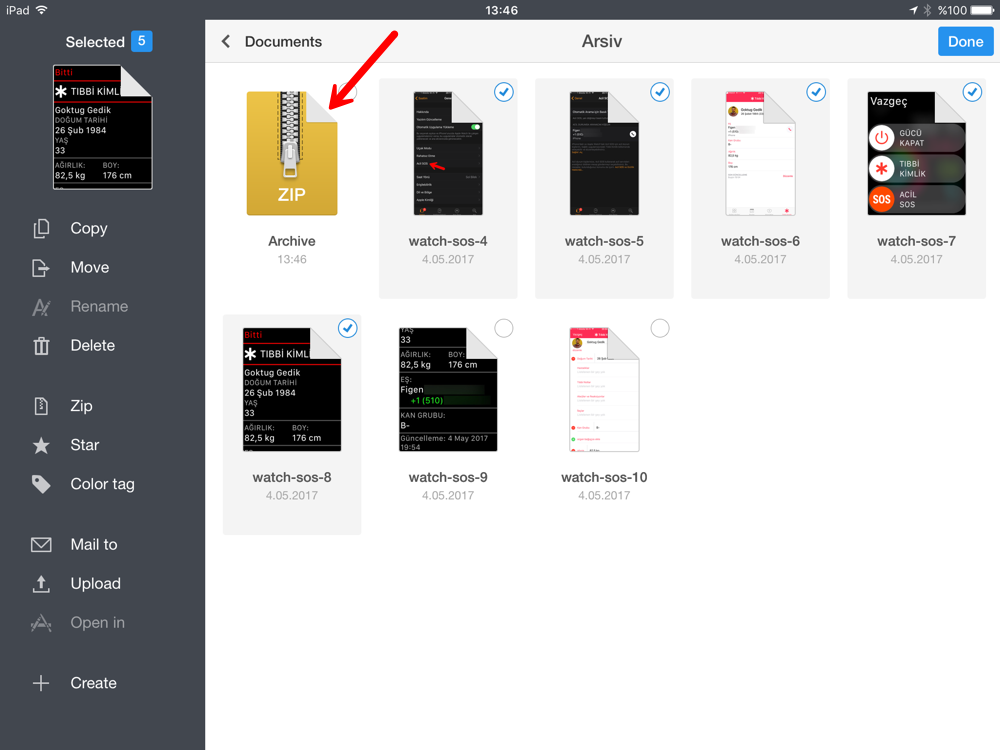The height and width of the screenshot is (750, 1000).
Task: Select the watch-sos-10 checkbox circle
Action: point(660,328)
